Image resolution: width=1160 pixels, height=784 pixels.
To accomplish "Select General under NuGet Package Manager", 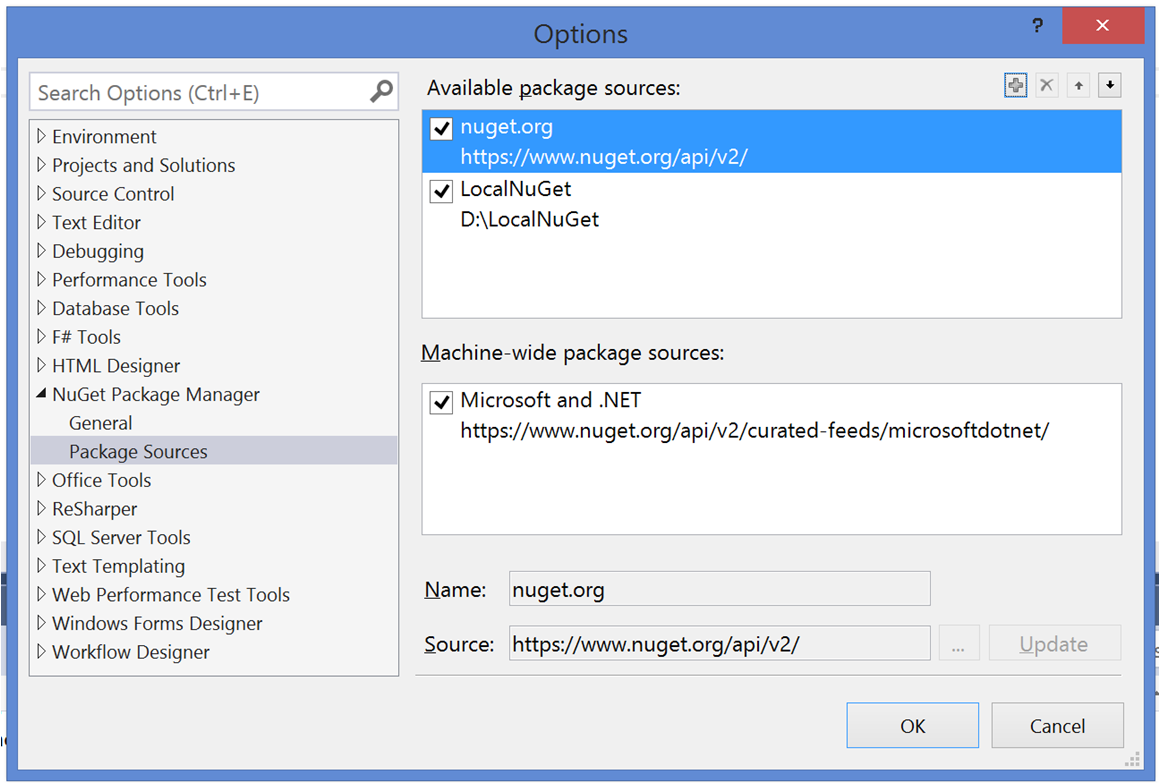I will click(x=100, y=423).
